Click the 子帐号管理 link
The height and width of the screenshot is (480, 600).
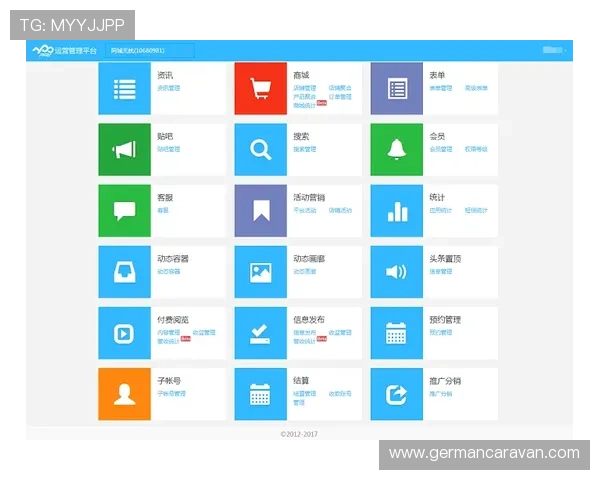(171, 394)
